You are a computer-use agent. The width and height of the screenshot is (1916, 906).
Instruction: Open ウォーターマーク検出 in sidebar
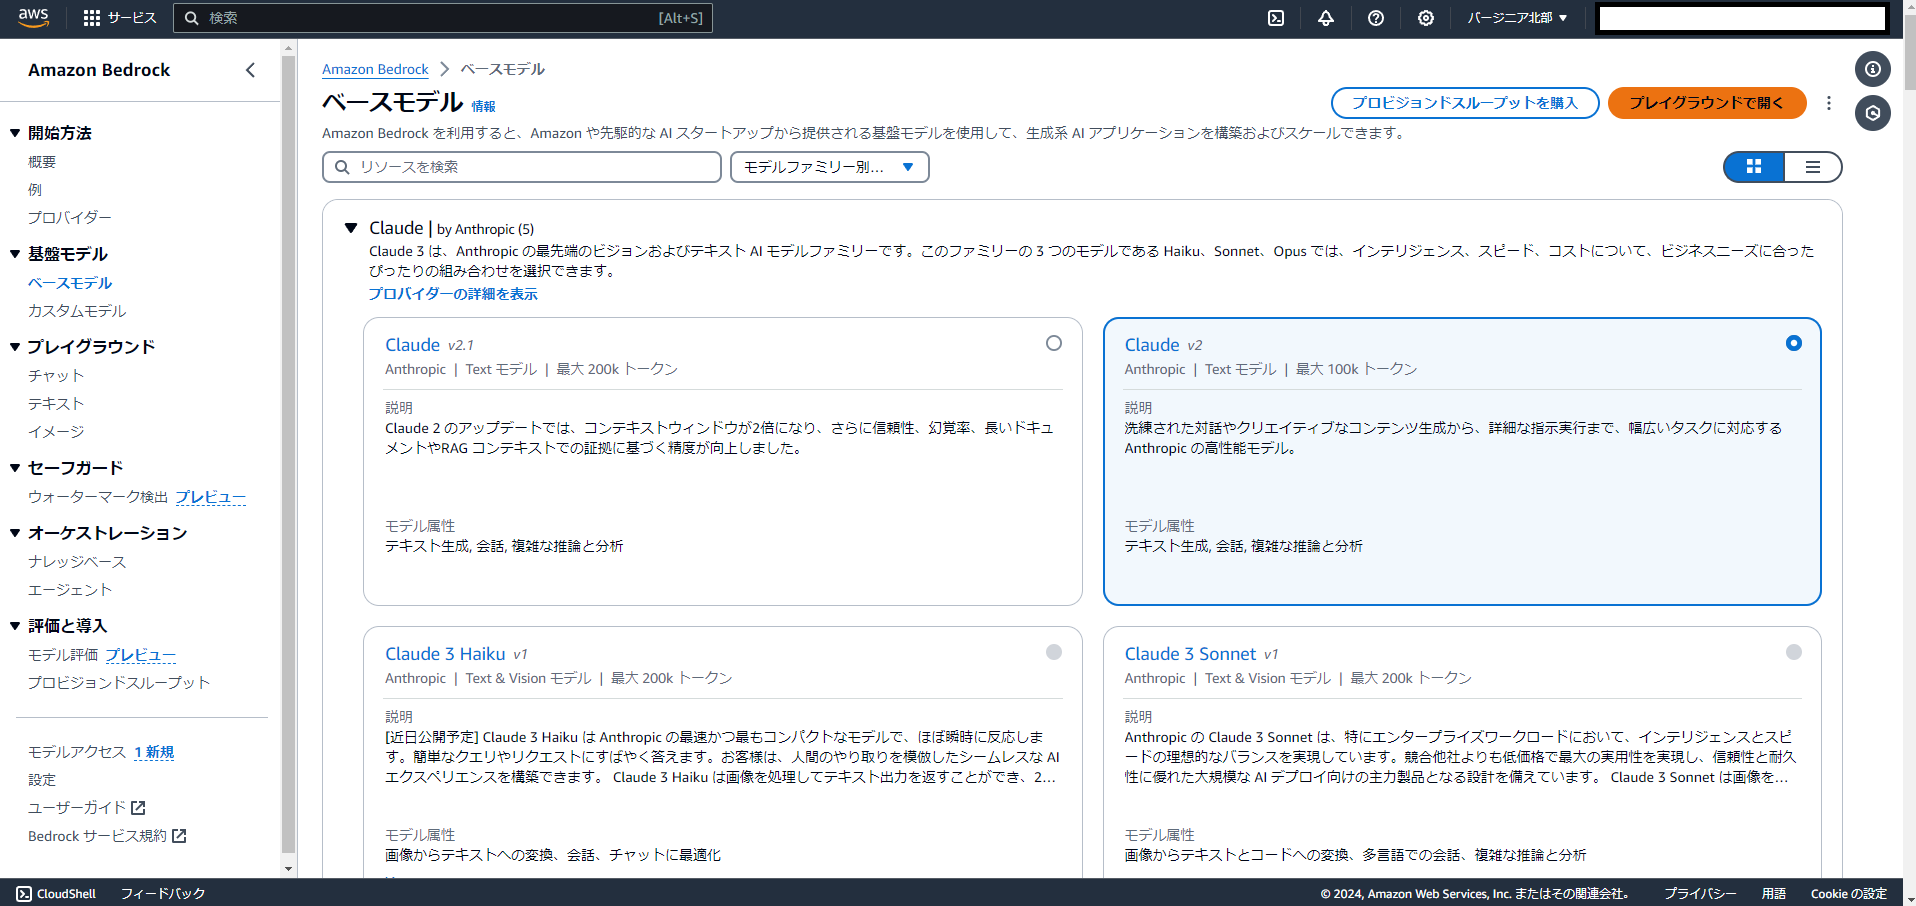(98, 497)
